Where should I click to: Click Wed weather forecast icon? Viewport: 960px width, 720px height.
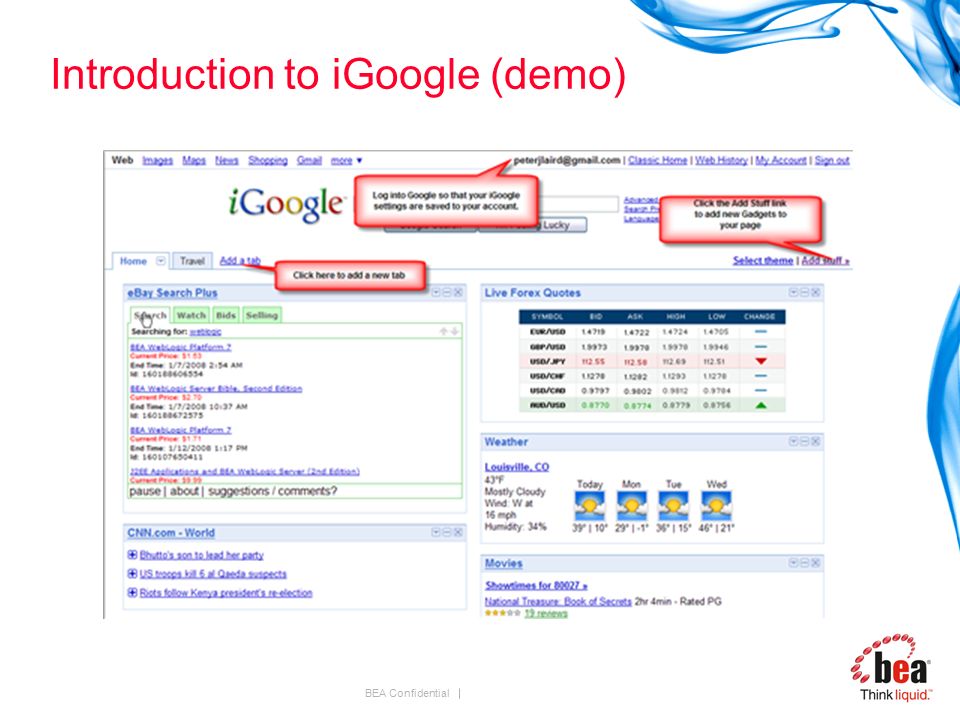pos(716,506)
